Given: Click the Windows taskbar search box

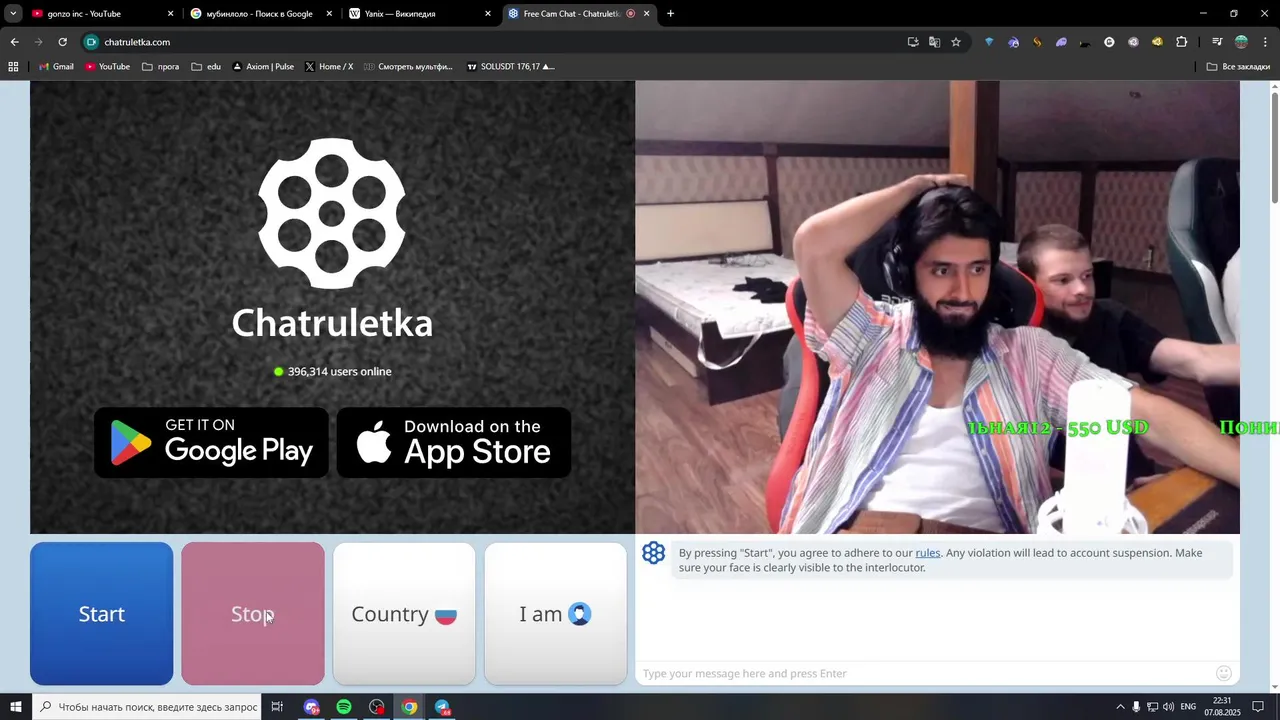Looking at the screenshot, I should (x=148, y=707).
